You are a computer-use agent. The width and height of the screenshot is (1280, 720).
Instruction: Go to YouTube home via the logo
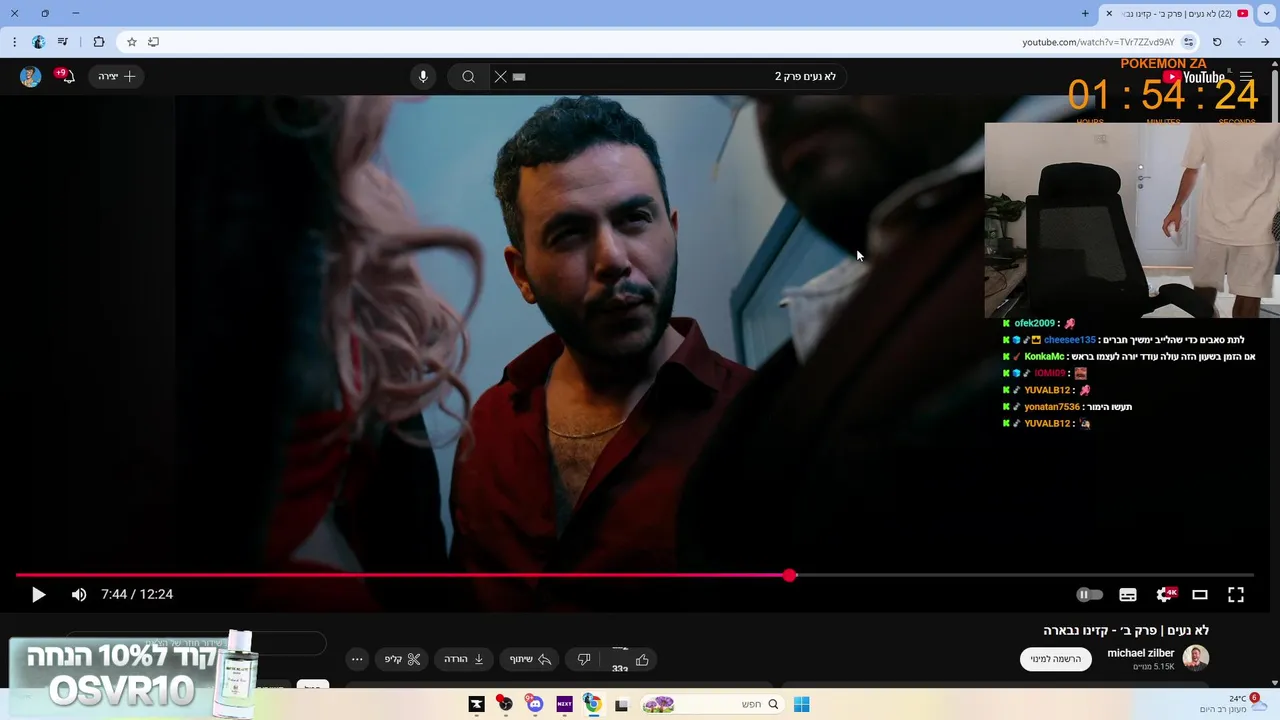point(1194,77)
